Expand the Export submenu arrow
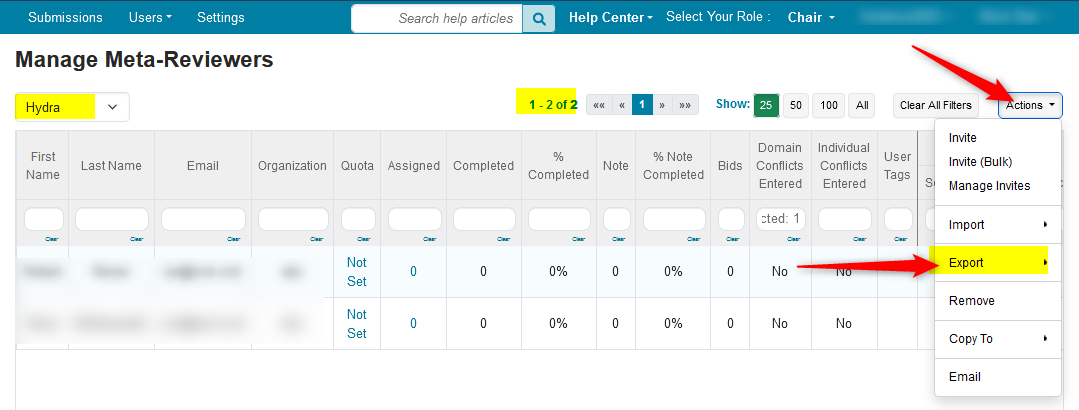This screenshot has height=410, width=1079. tap(1045, 263)
